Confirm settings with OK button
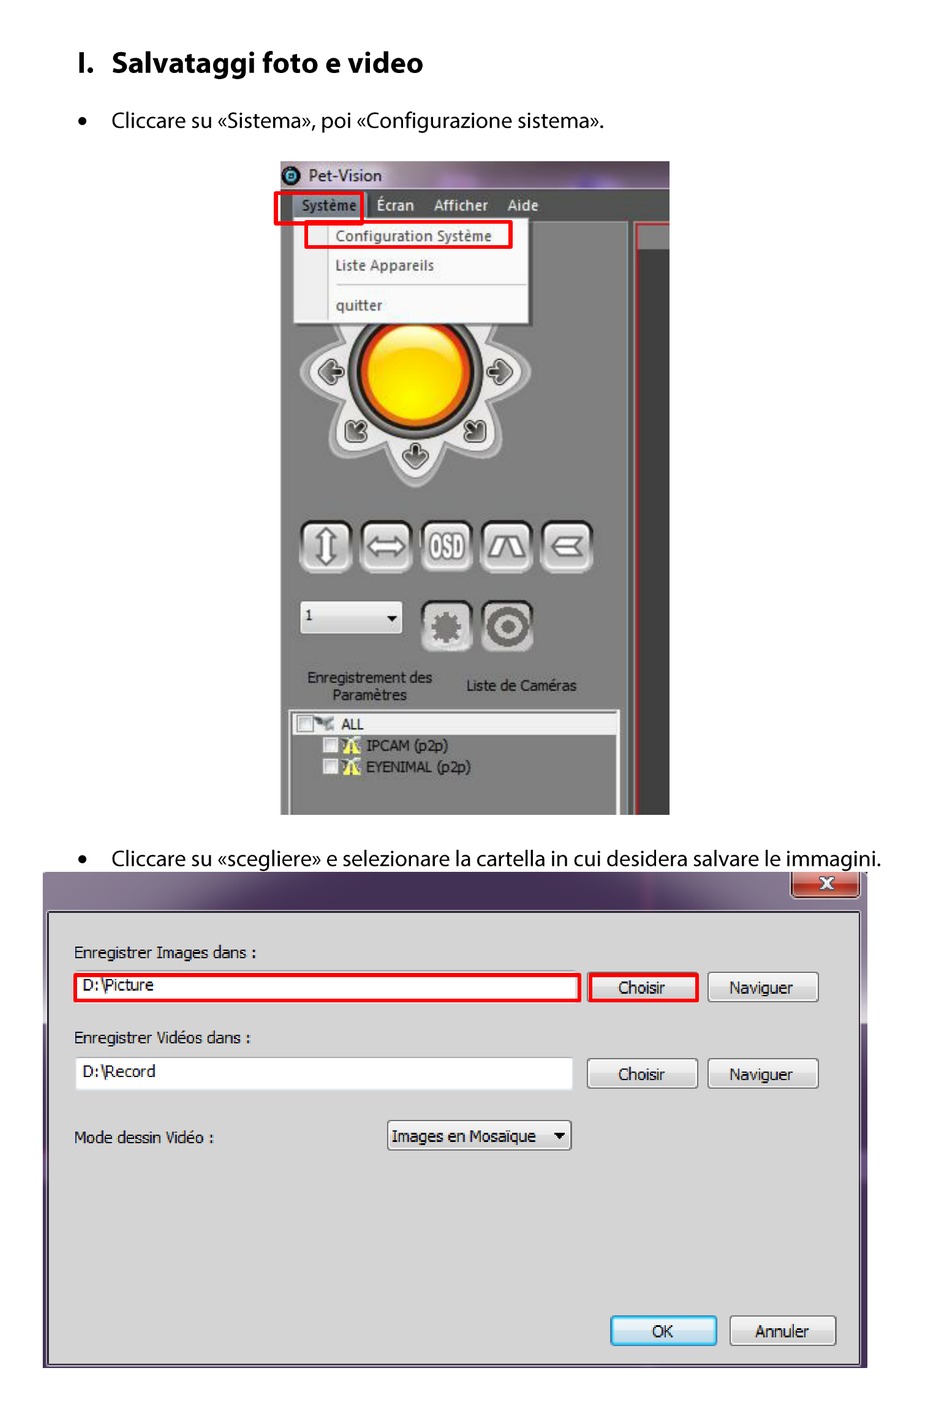Viewport: 950px width, 1419px height. 663,1331
